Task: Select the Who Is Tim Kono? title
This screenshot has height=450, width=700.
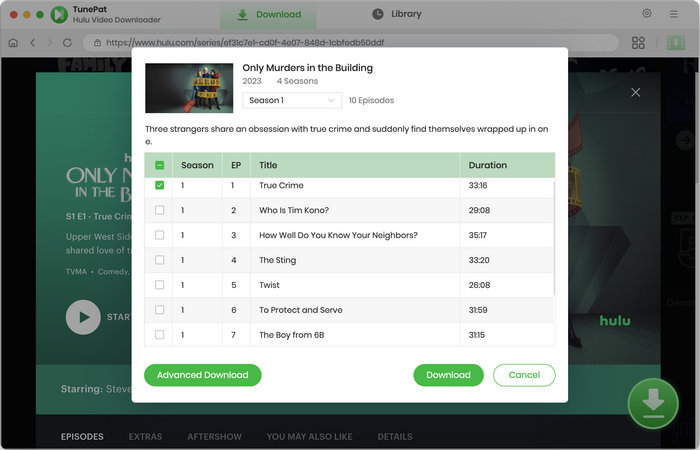Action: pyautogui.click(x=294, y=210)
